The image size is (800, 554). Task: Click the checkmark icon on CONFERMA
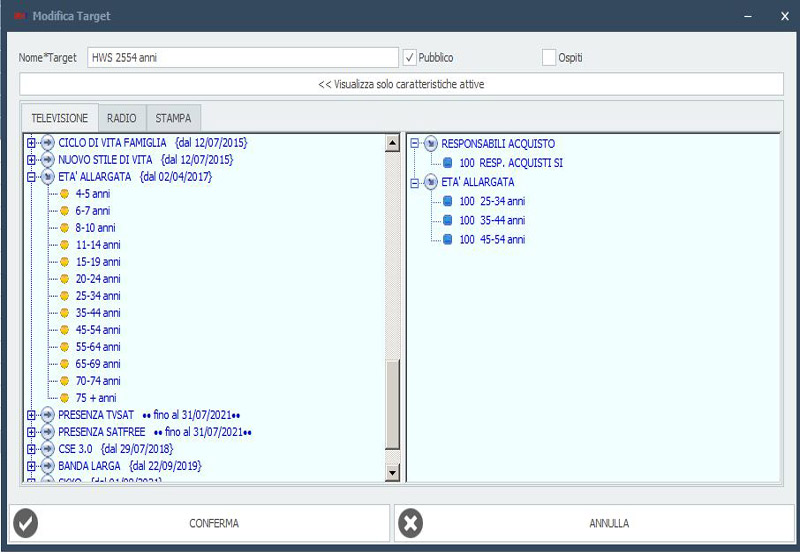26,523
